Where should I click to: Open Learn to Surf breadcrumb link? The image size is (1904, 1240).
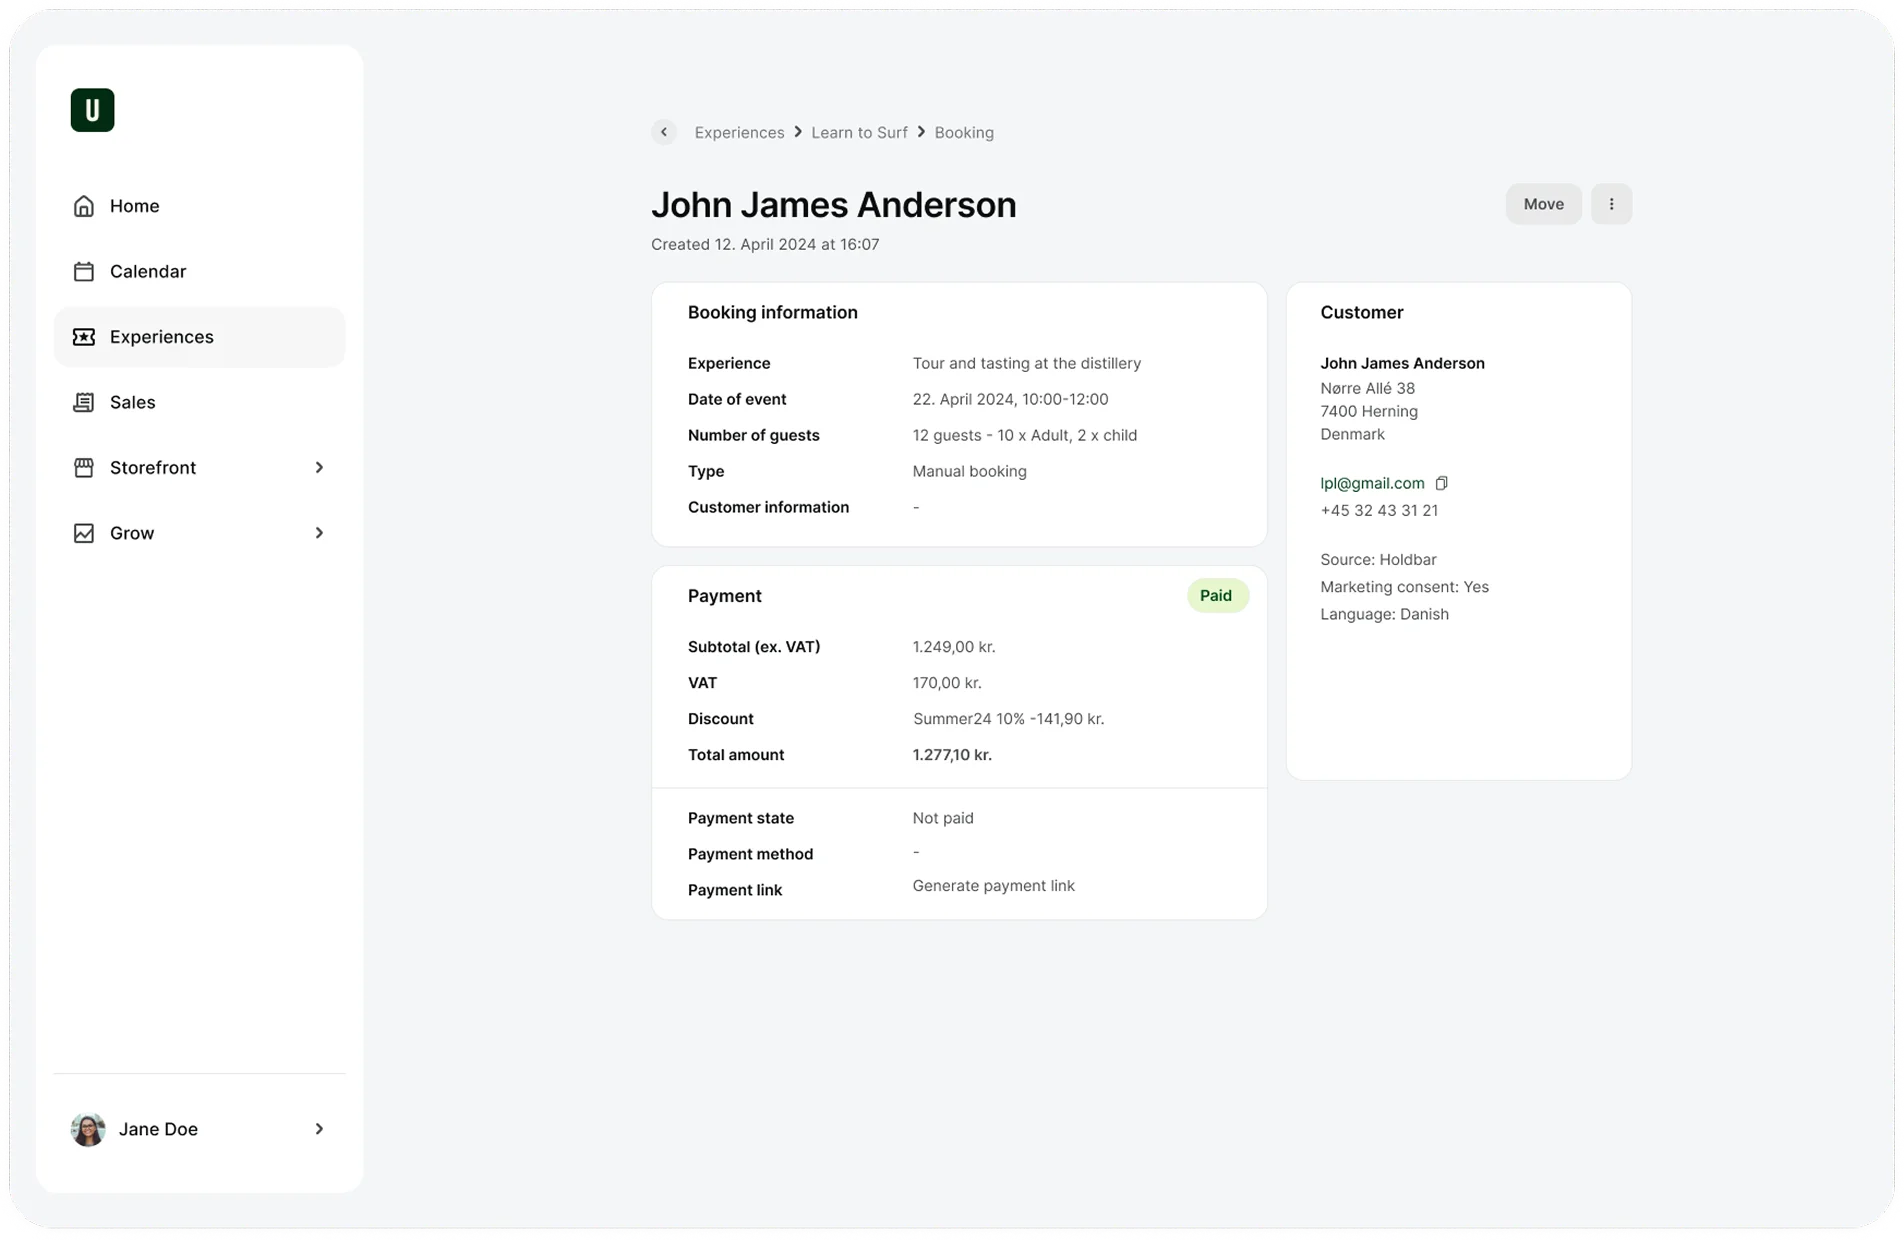[858, 132]
